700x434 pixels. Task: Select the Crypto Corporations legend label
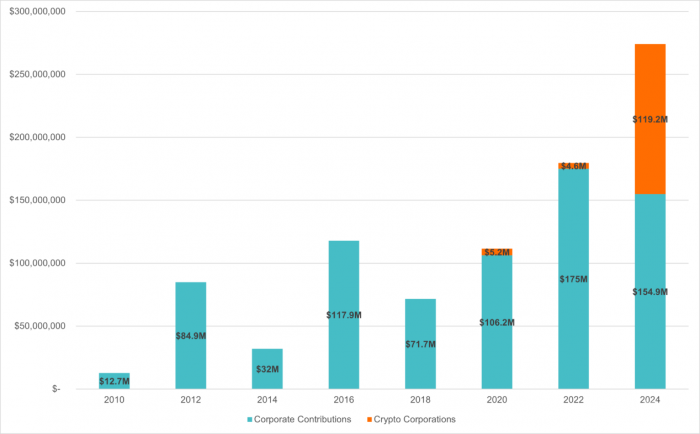click(x=416, y=419)
